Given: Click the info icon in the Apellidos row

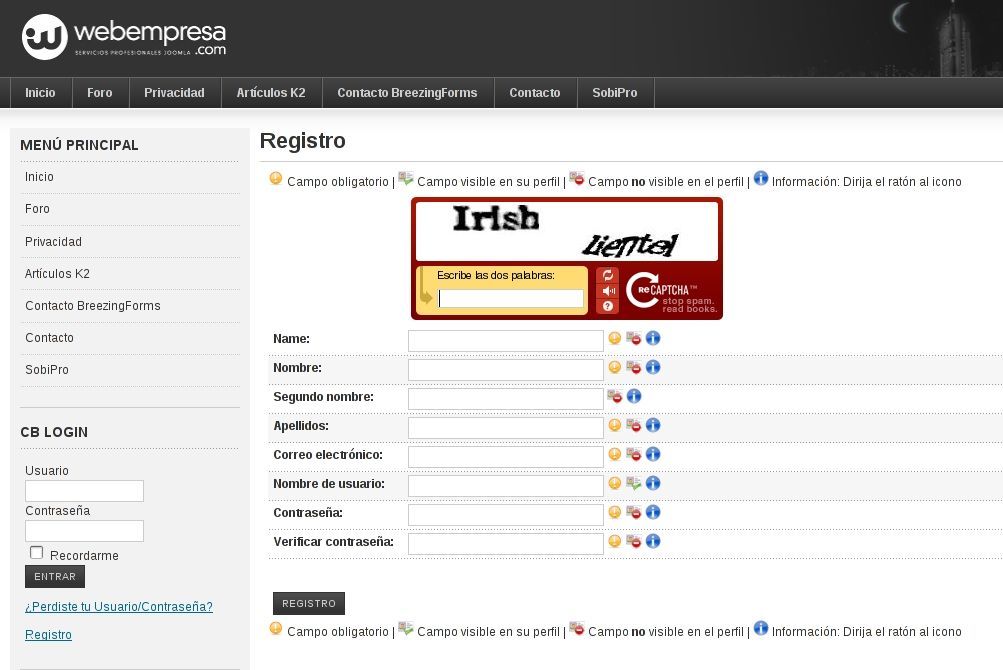Looking at the screenshot, I should [652, 425].
